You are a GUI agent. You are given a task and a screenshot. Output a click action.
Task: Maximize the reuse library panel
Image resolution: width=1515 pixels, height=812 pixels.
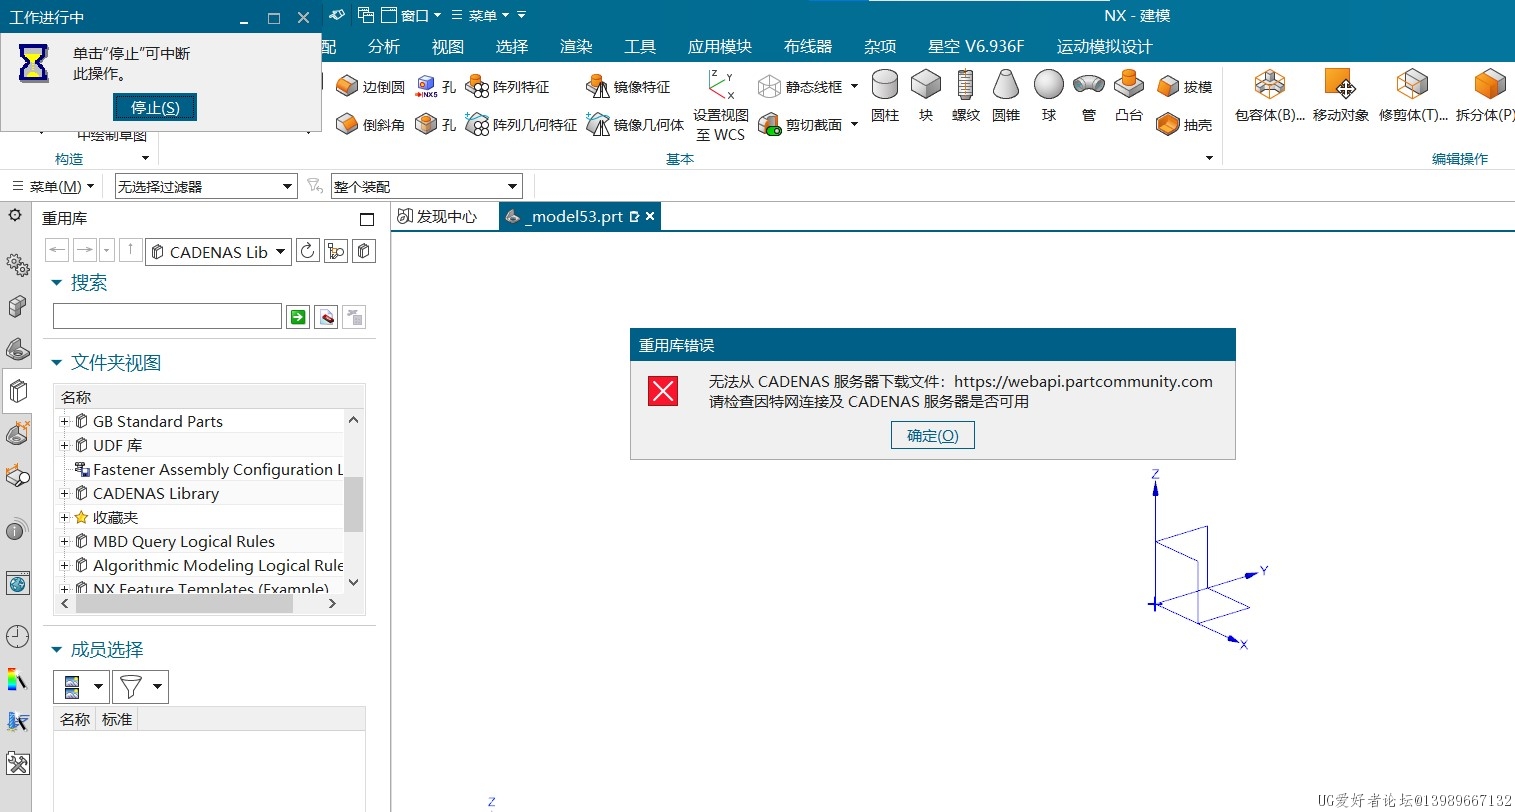coord(367,219)
